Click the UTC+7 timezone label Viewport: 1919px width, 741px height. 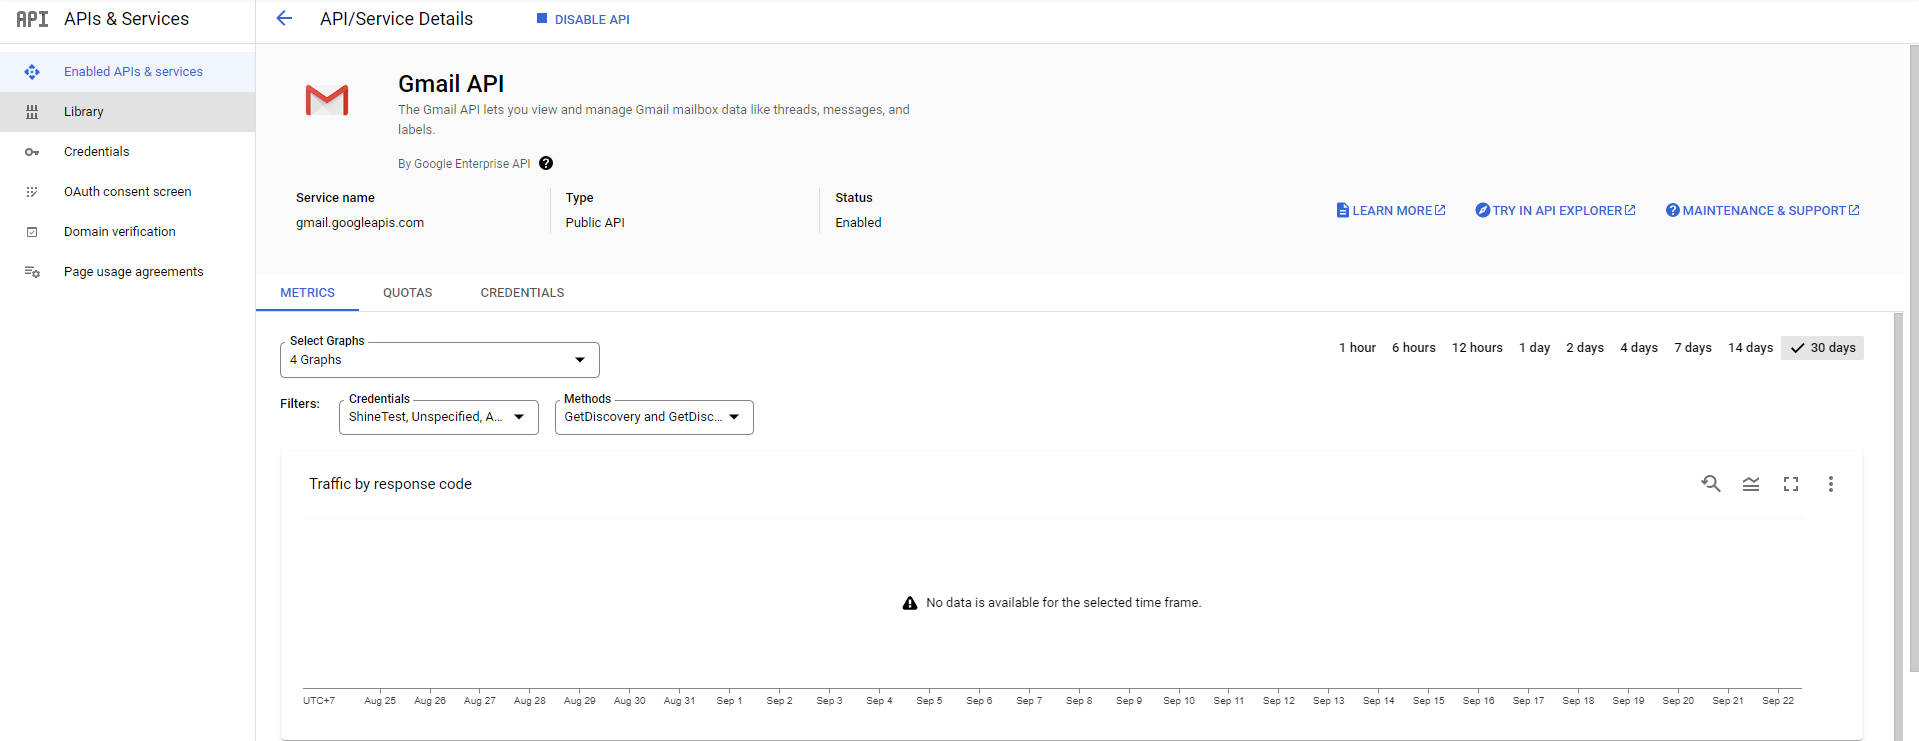point(319,701)
